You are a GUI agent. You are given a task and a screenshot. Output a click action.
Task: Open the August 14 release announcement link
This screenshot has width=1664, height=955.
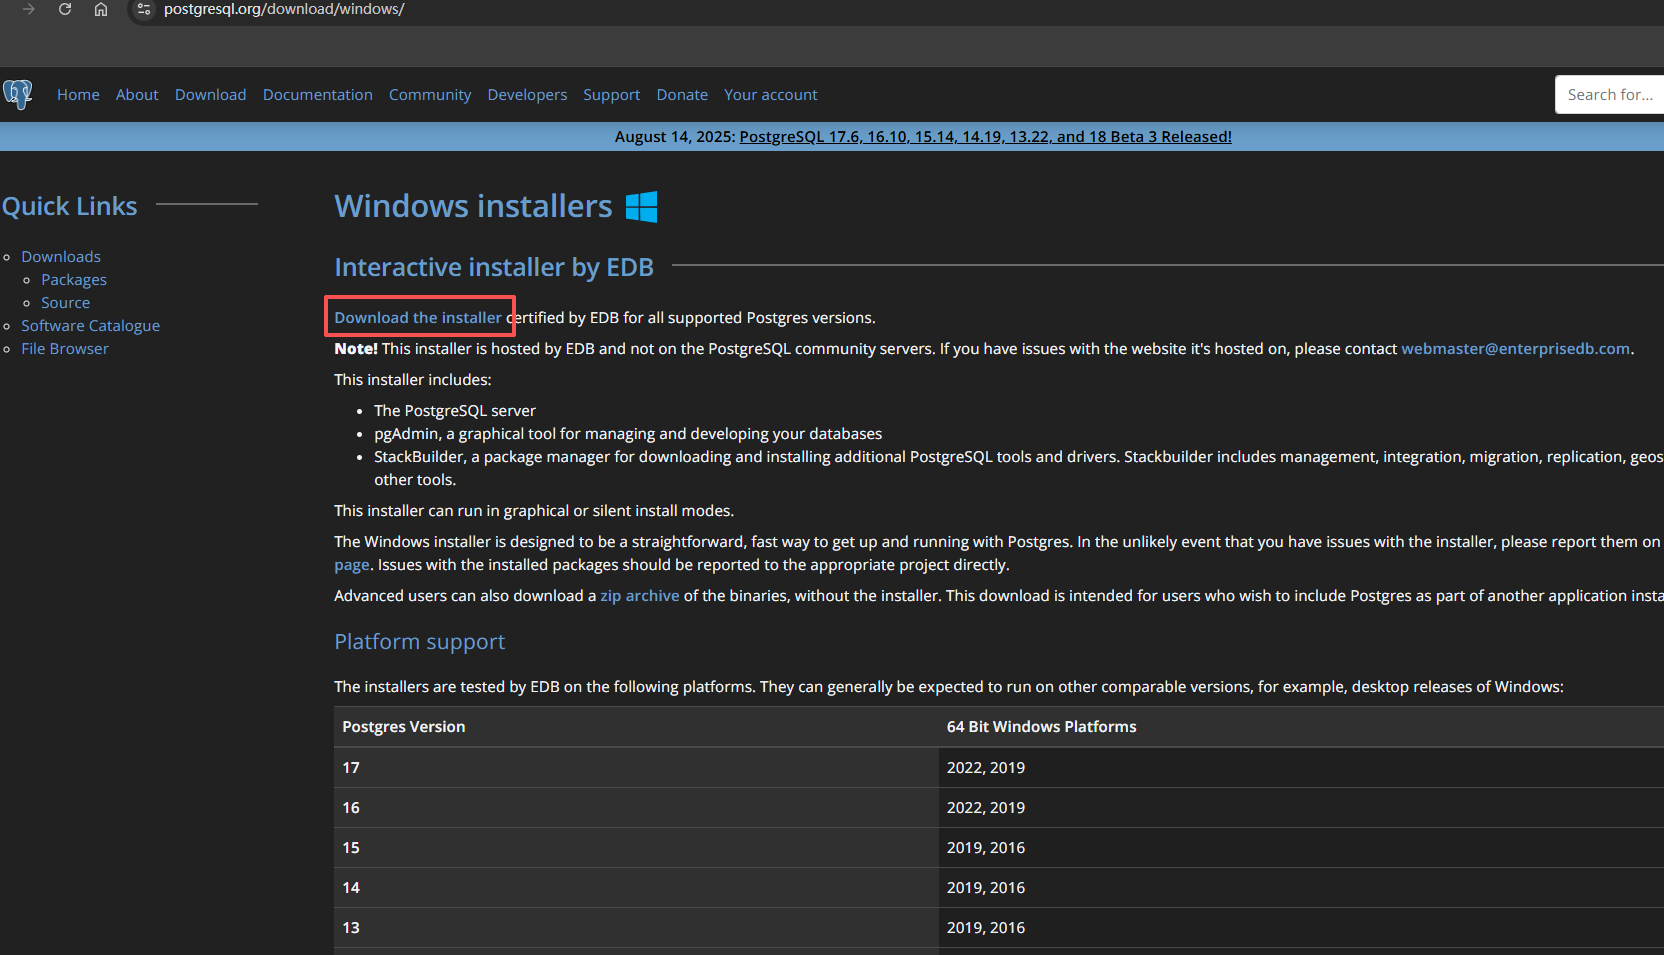(x=985, y=137)
